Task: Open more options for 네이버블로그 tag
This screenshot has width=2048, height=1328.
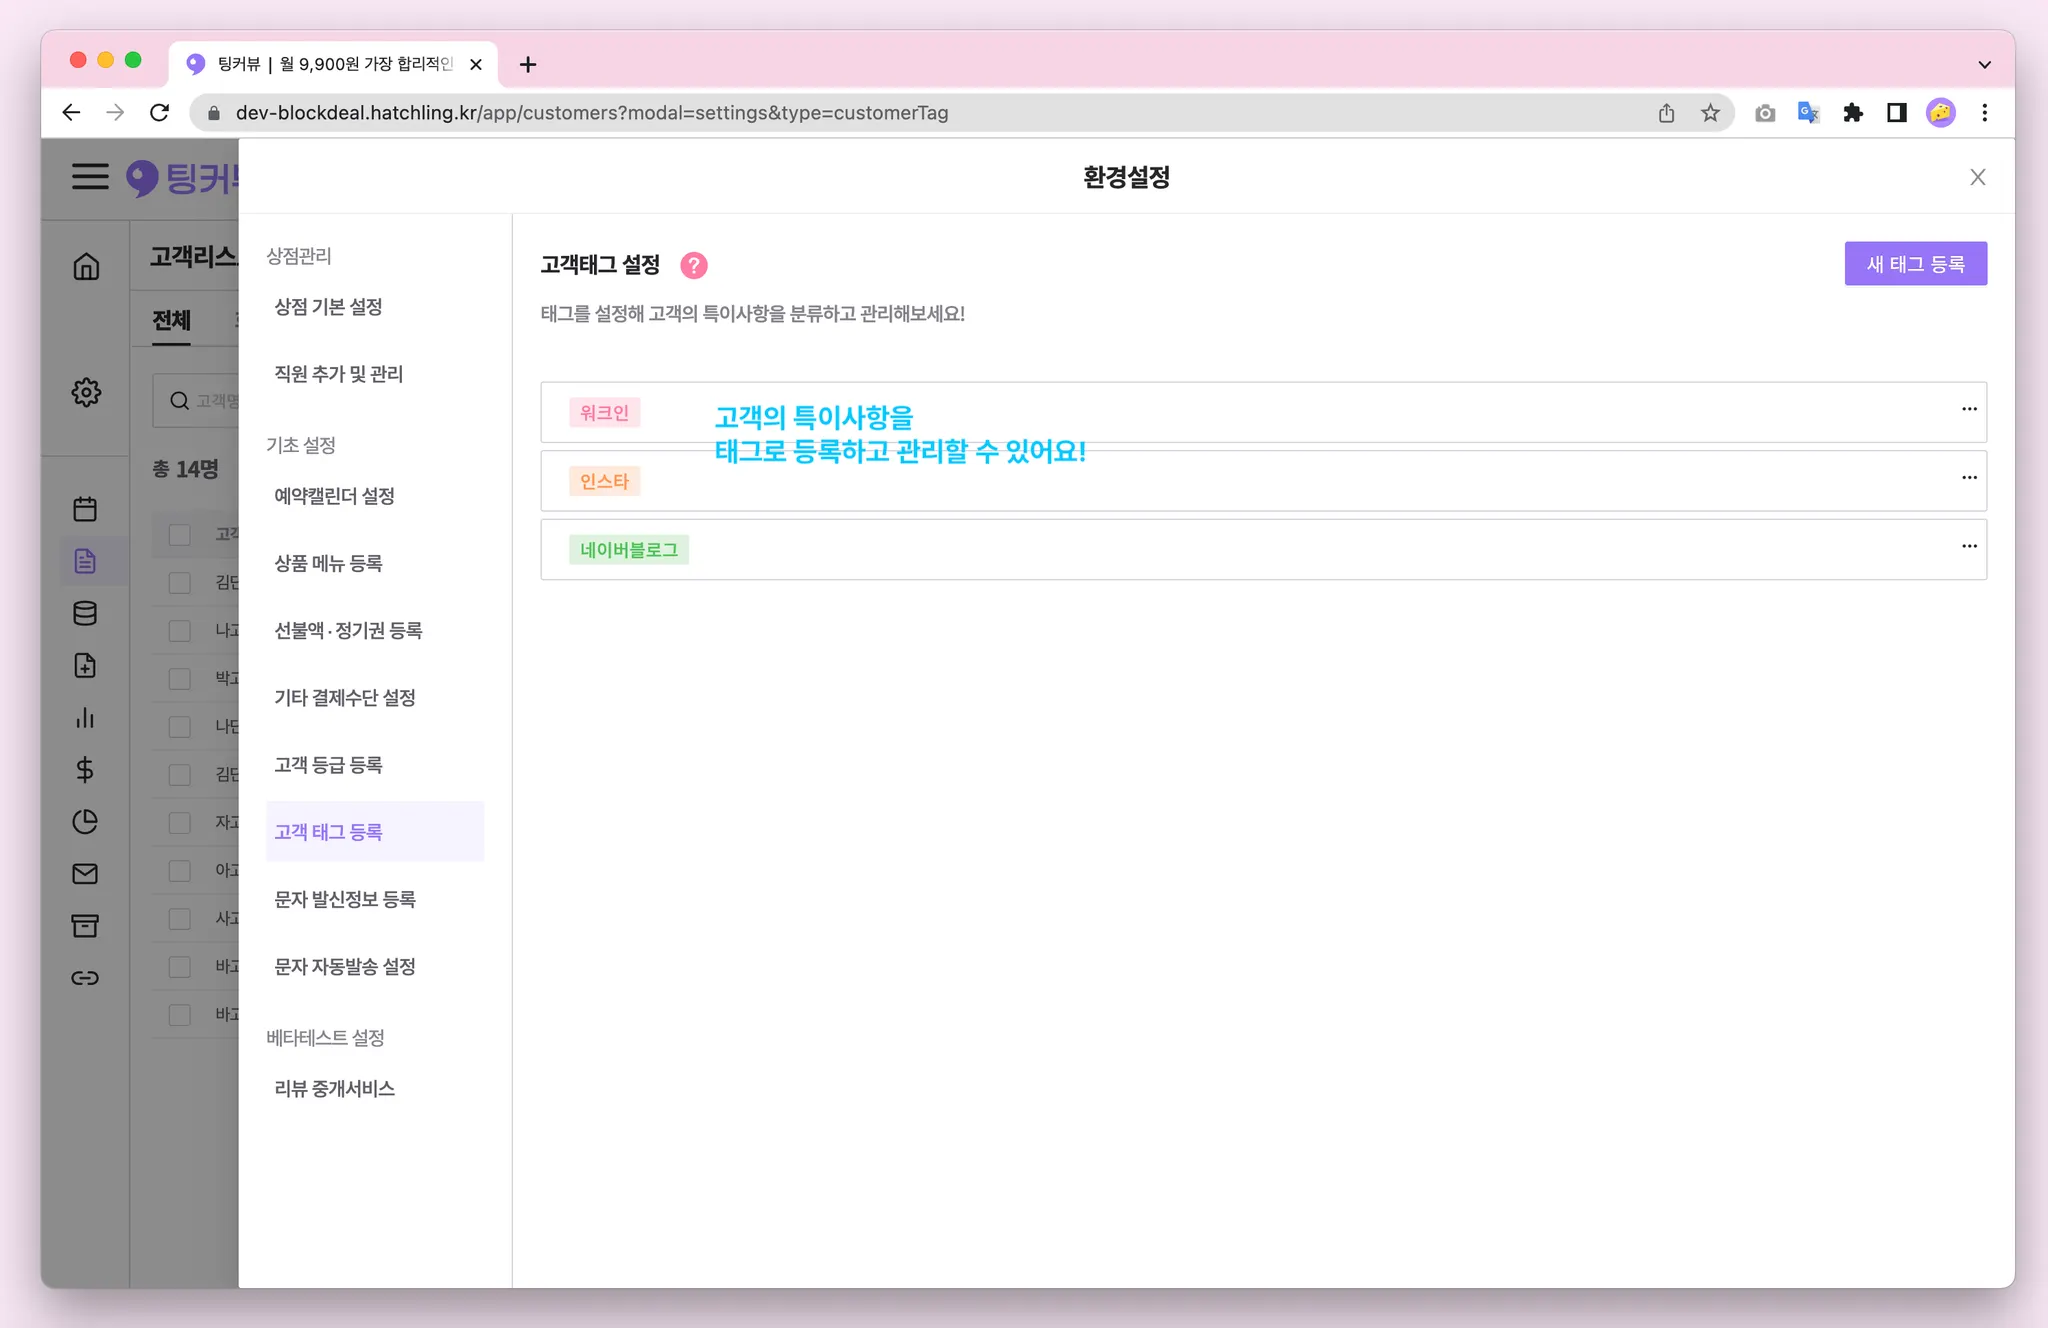Action: pyautogui.click(x=1968, y=546)
